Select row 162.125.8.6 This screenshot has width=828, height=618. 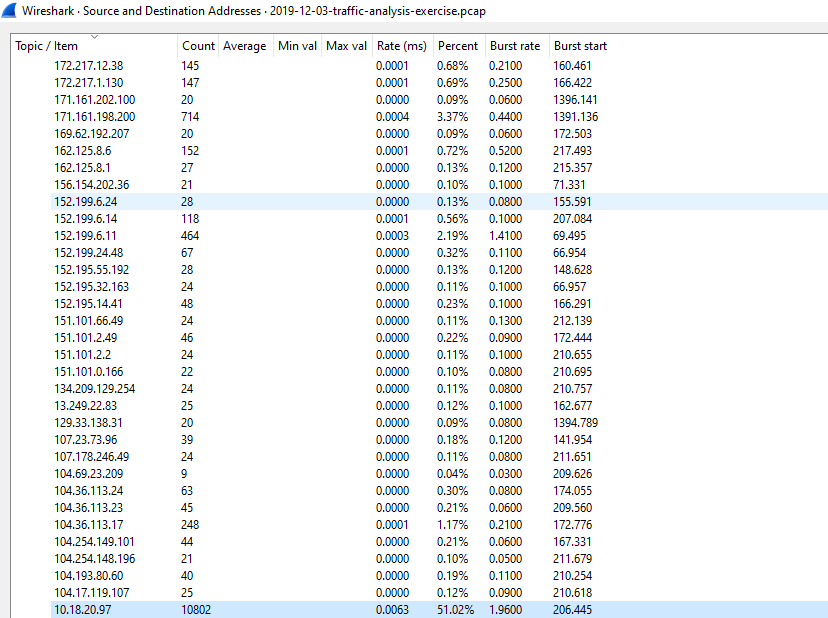439,151
